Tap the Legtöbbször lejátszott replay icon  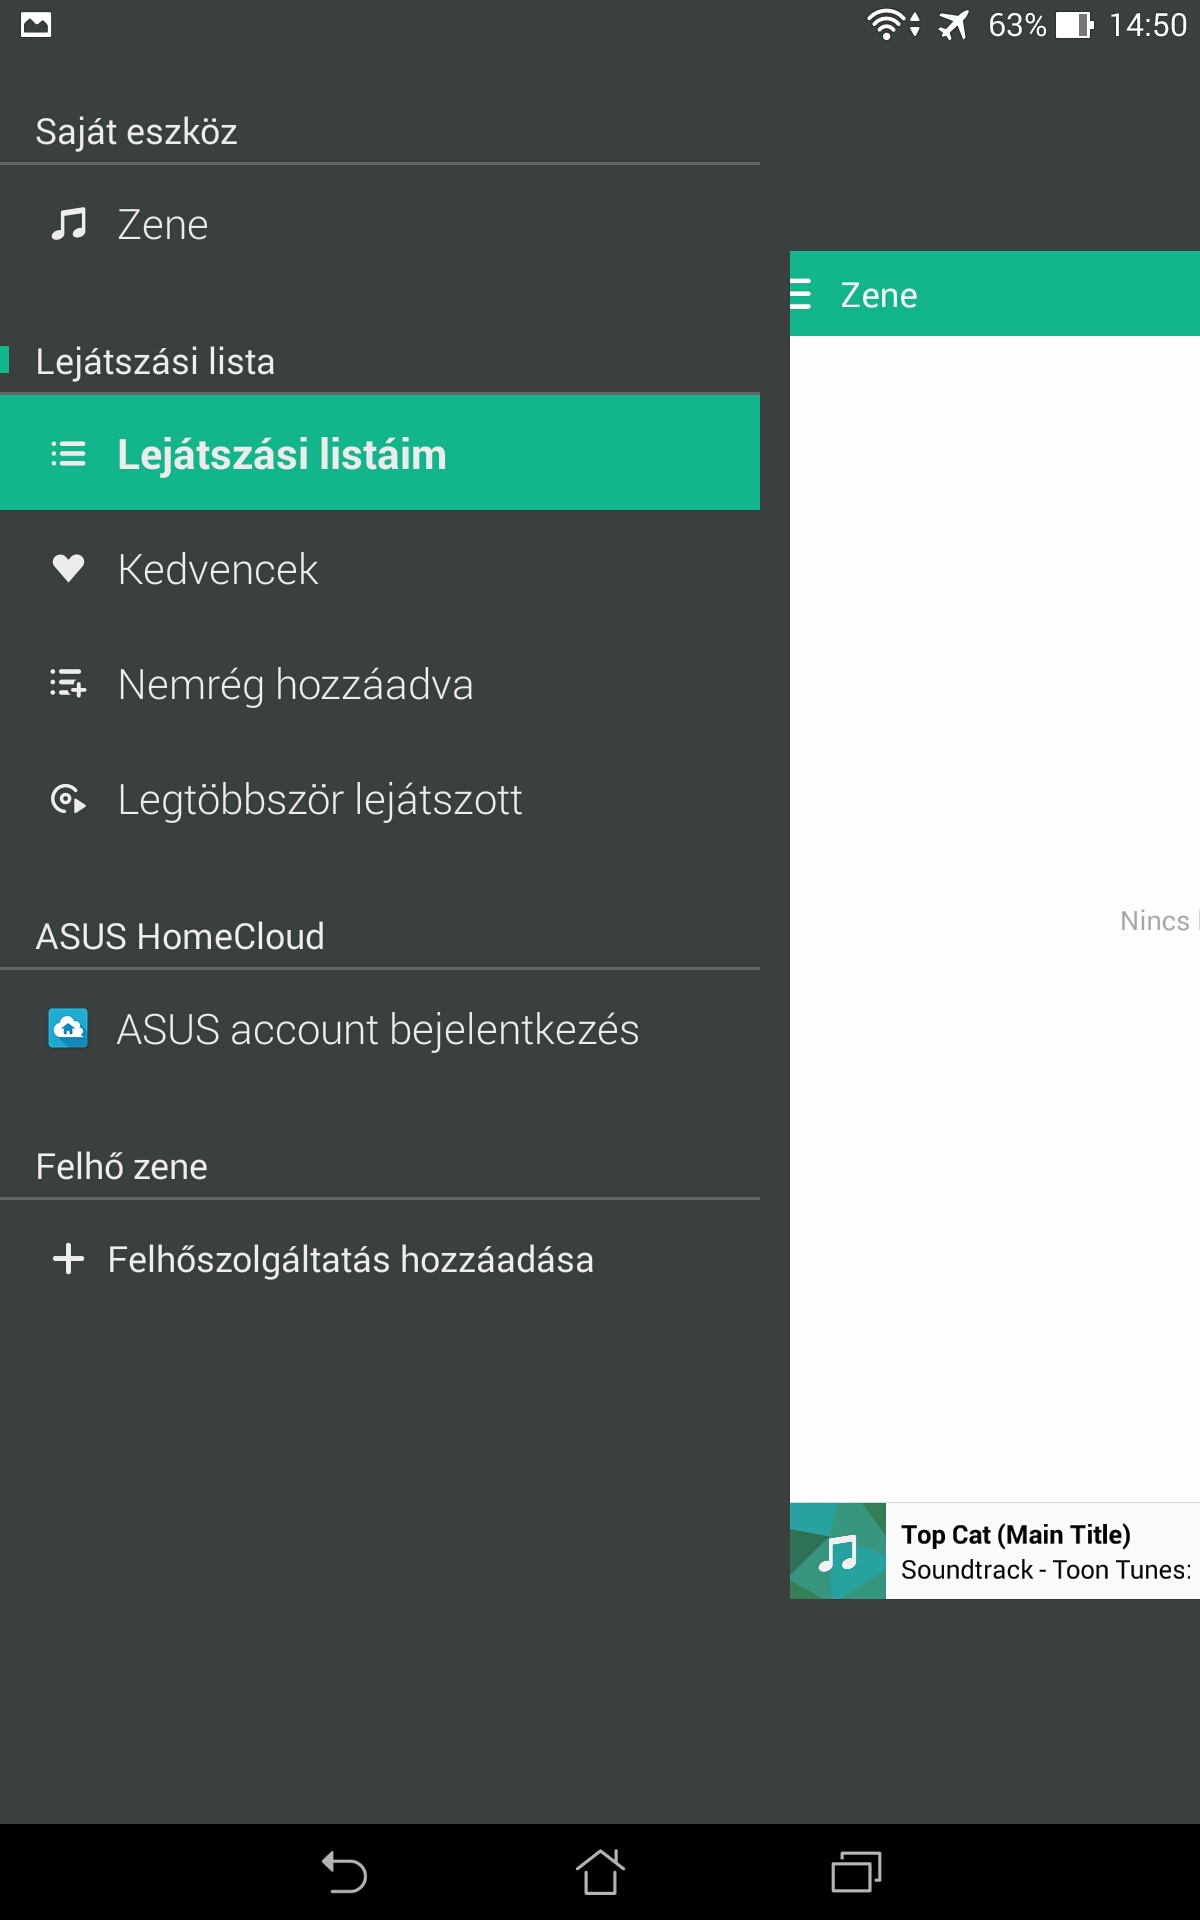pyautogui.click(x=68, y=799)
